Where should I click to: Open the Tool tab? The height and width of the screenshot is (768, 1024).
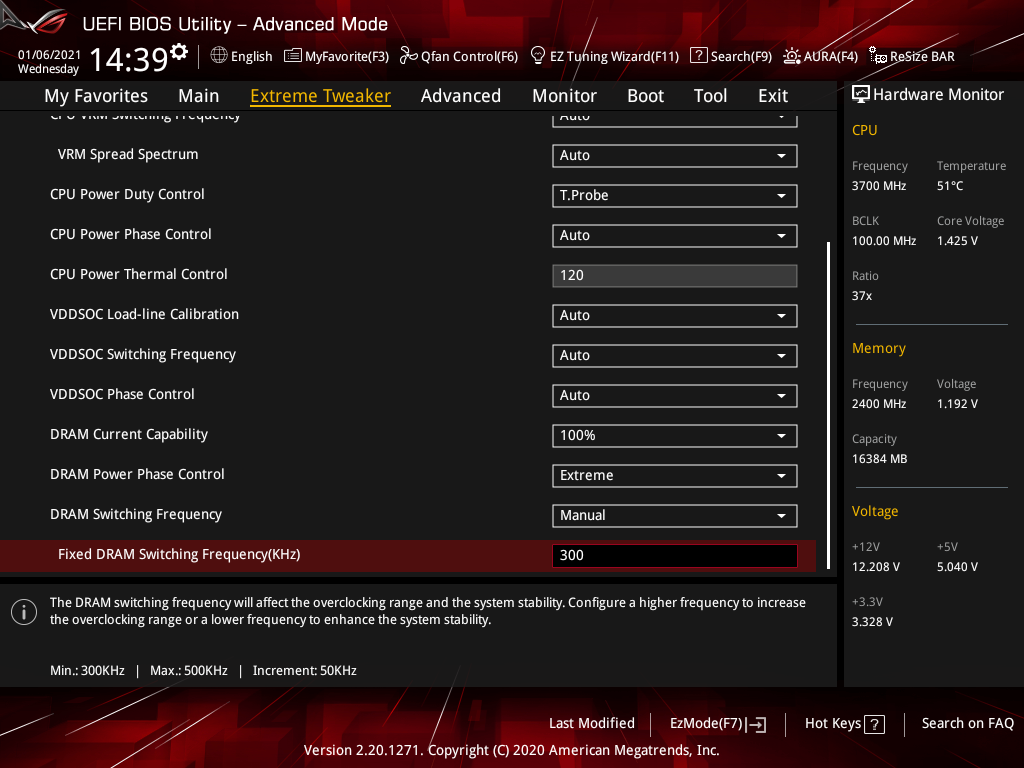[x=711, y=96]
